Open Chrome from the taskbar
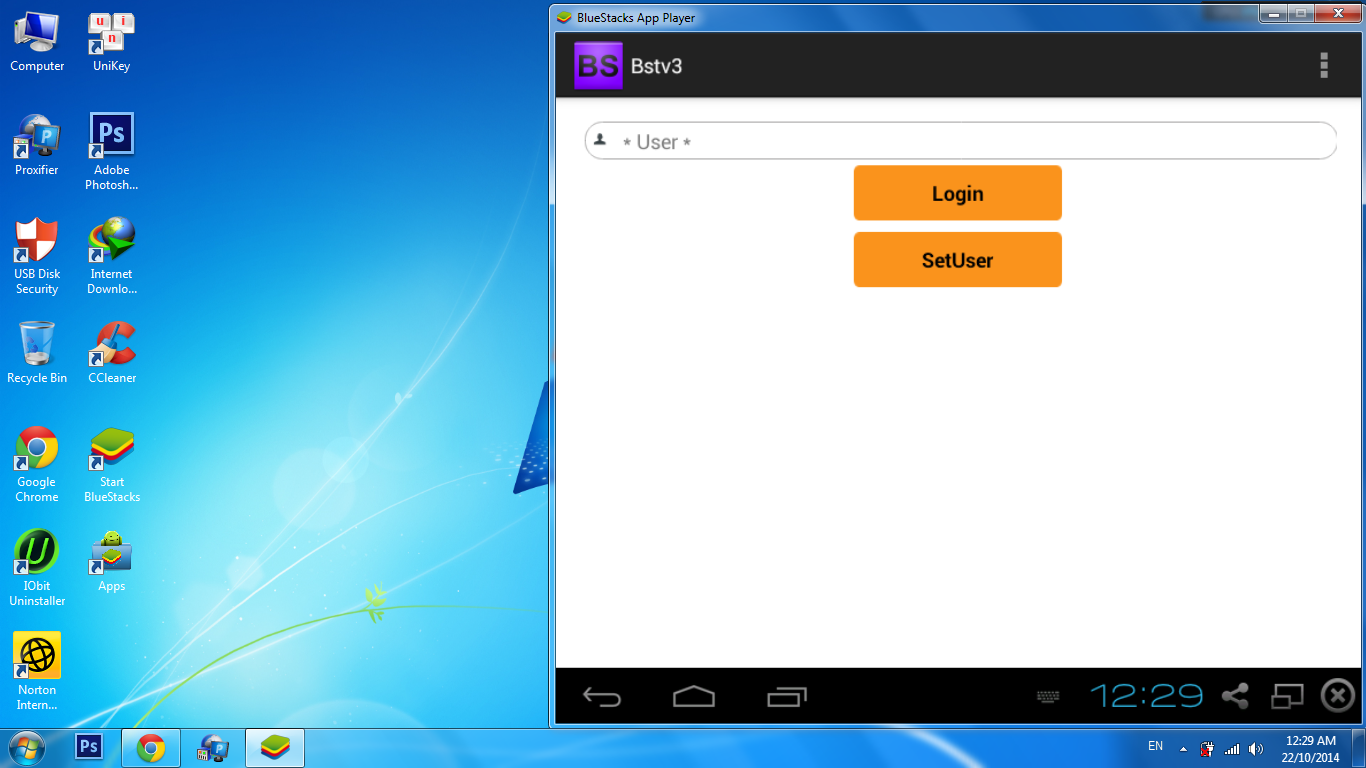The width and height of the screenshot is (1366, 768). point(151,748)
